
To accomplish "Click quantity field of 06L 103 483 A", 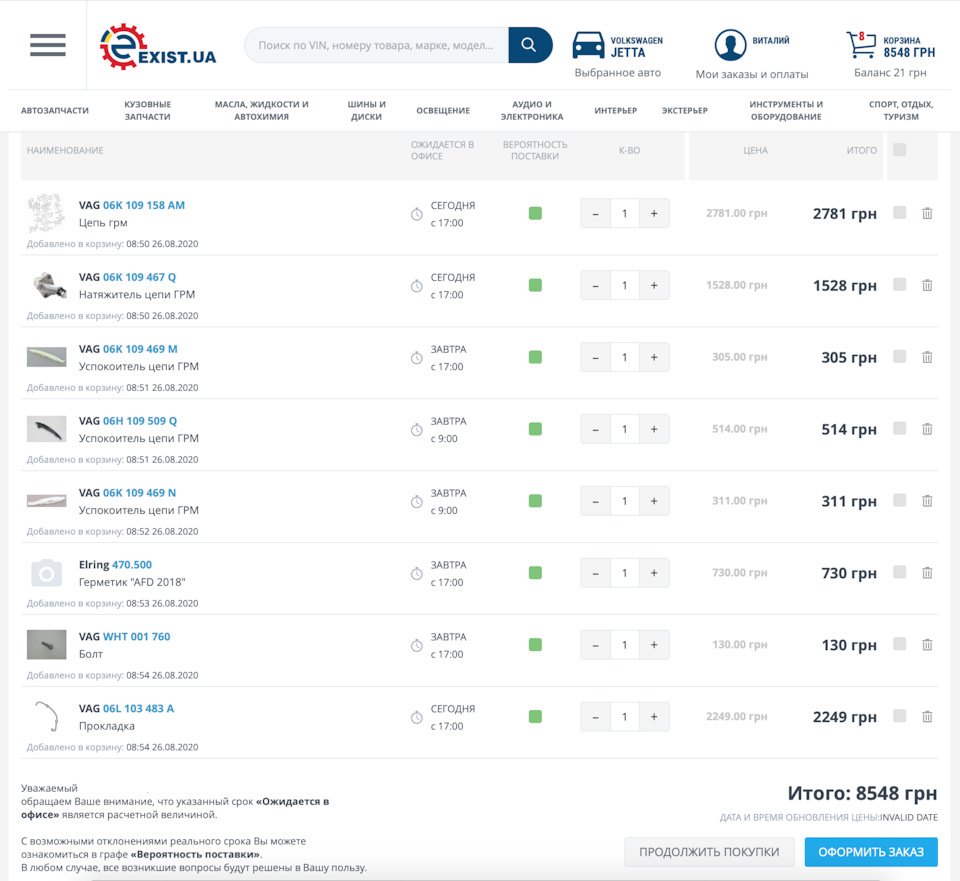I will click(624, 717).
